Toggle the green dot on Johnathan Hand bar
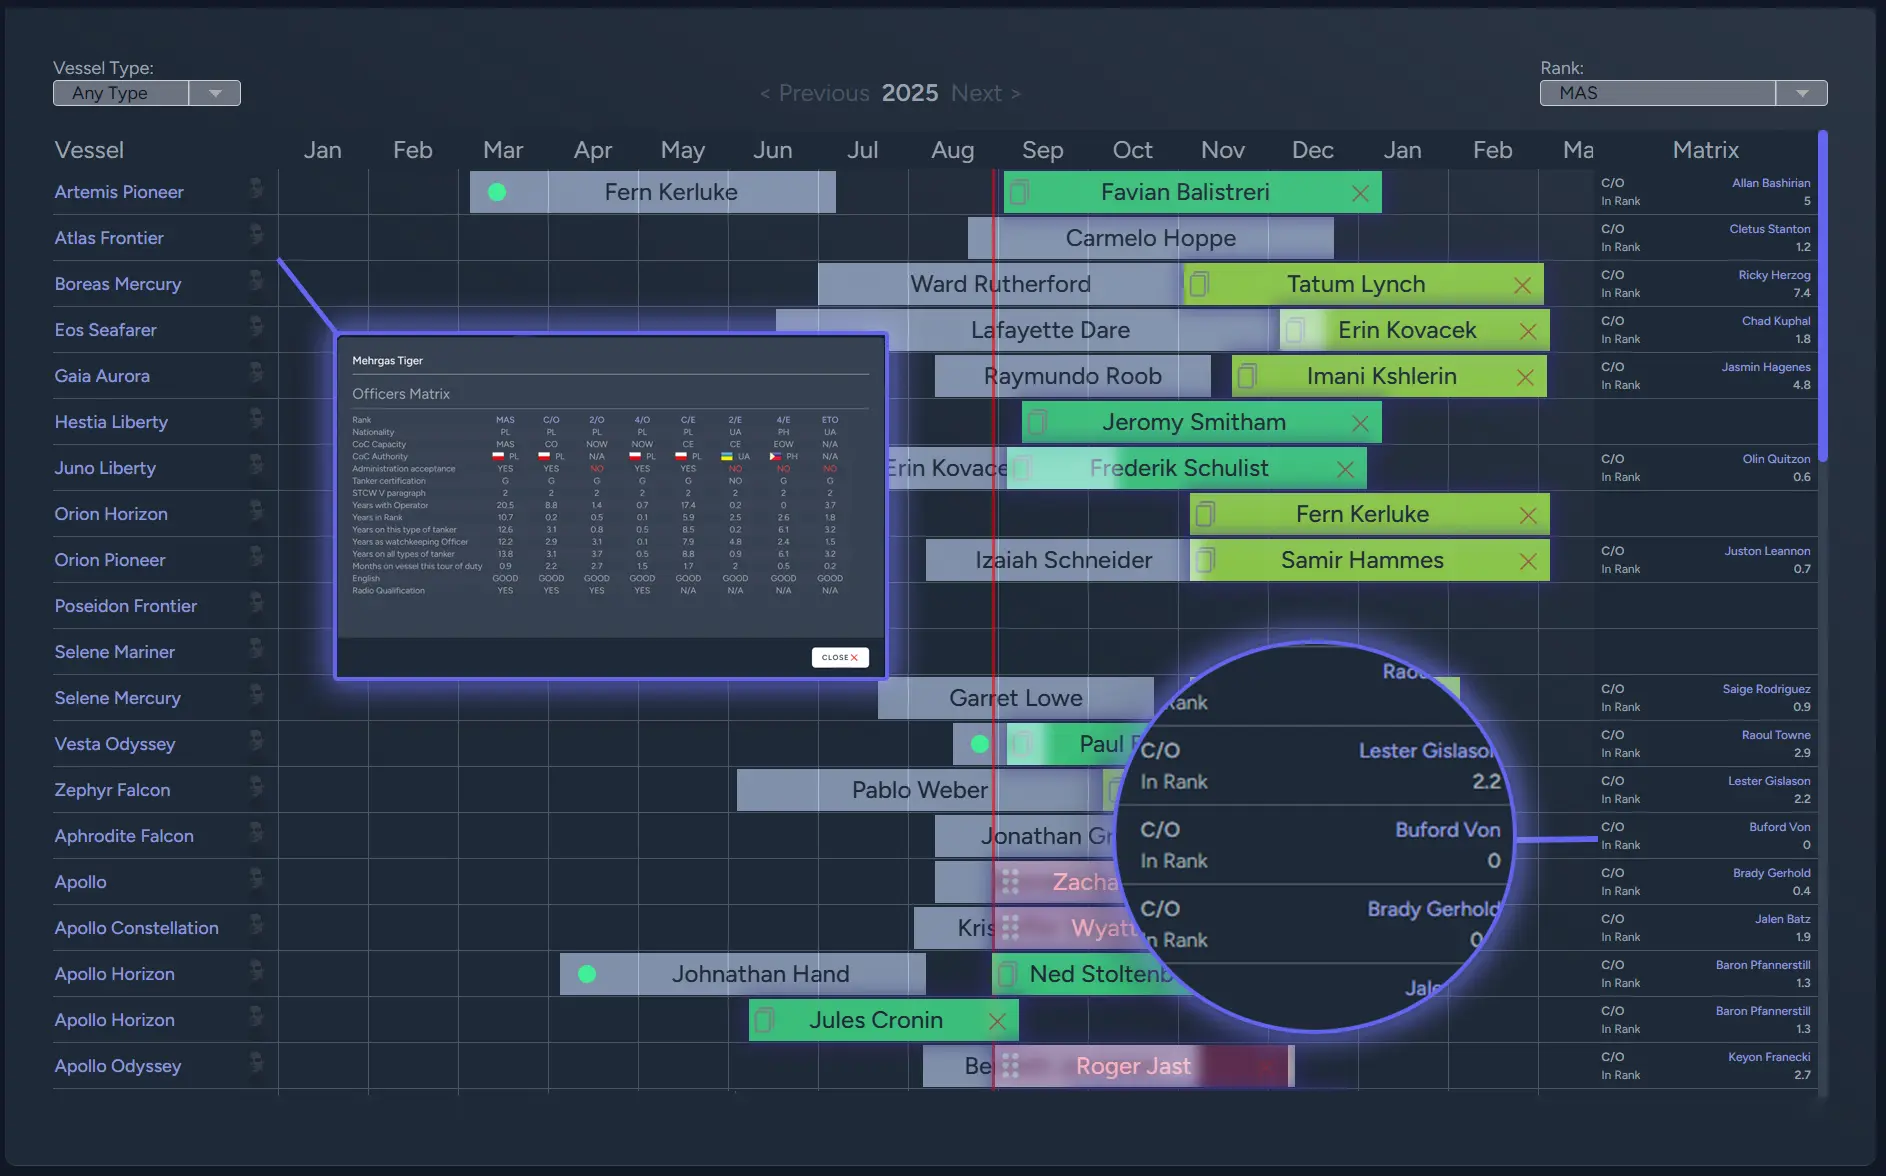1886x1176 pixels. 587,974
